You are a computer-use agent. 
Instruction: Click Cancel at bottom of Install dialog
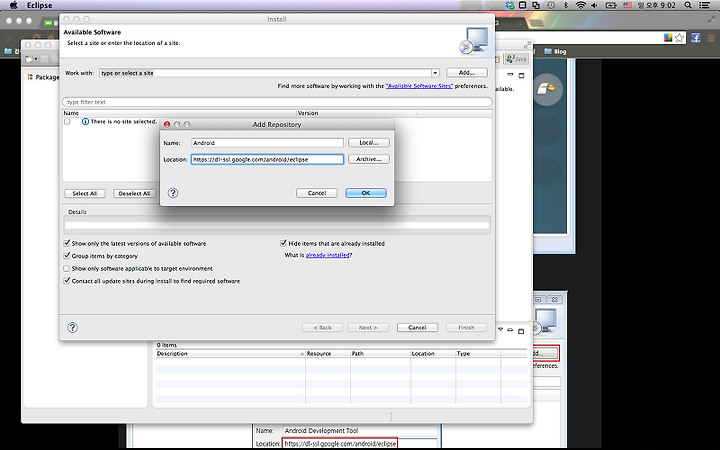click(x=417, y=327)
